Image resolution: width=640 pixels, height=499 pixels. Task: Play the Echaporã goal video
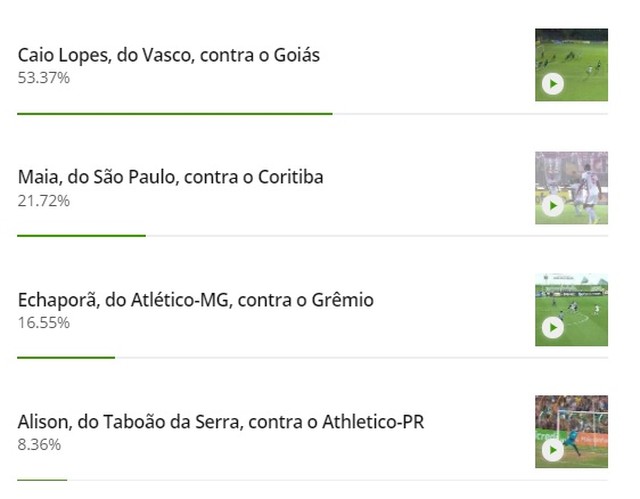pos(552,328)
